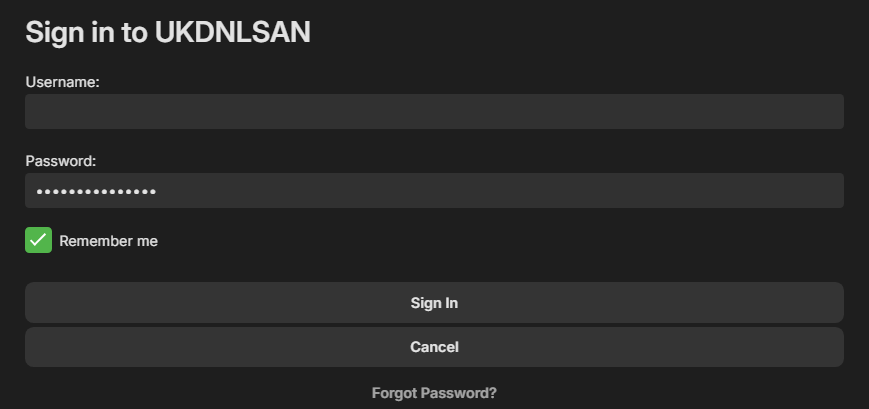Cancel the sign-in dialog
The width and height of the screenshot is (869, 409).
click(x=434, y=347)
